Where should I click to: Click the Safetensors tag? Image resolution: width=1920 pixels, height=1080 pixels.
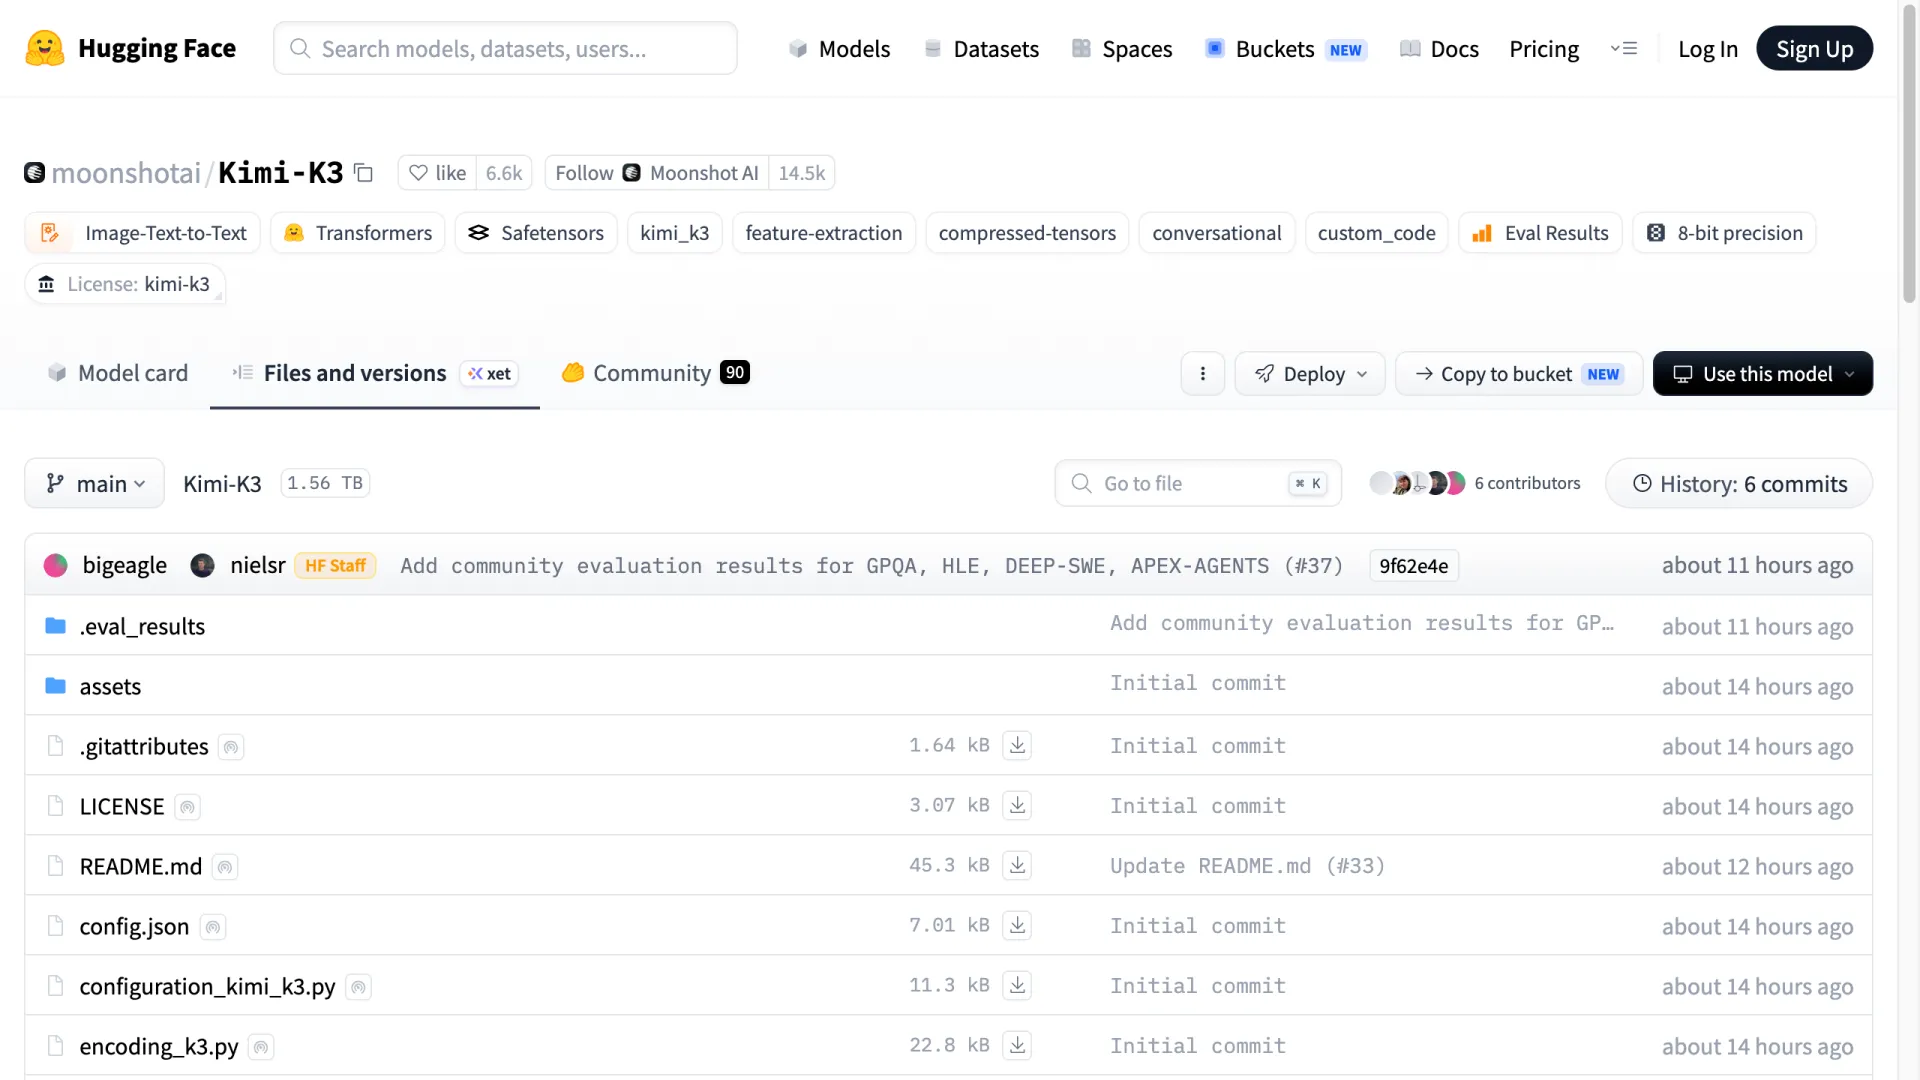(536, 233)
